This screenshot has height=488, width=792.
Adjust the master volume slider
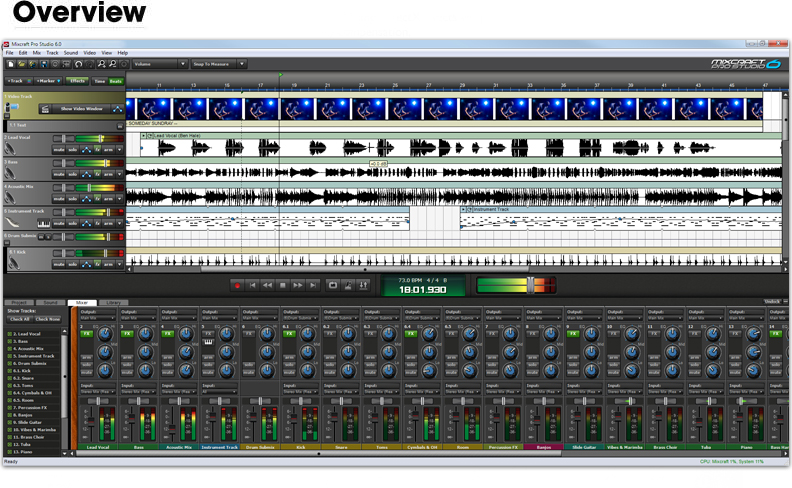(530, 285)
